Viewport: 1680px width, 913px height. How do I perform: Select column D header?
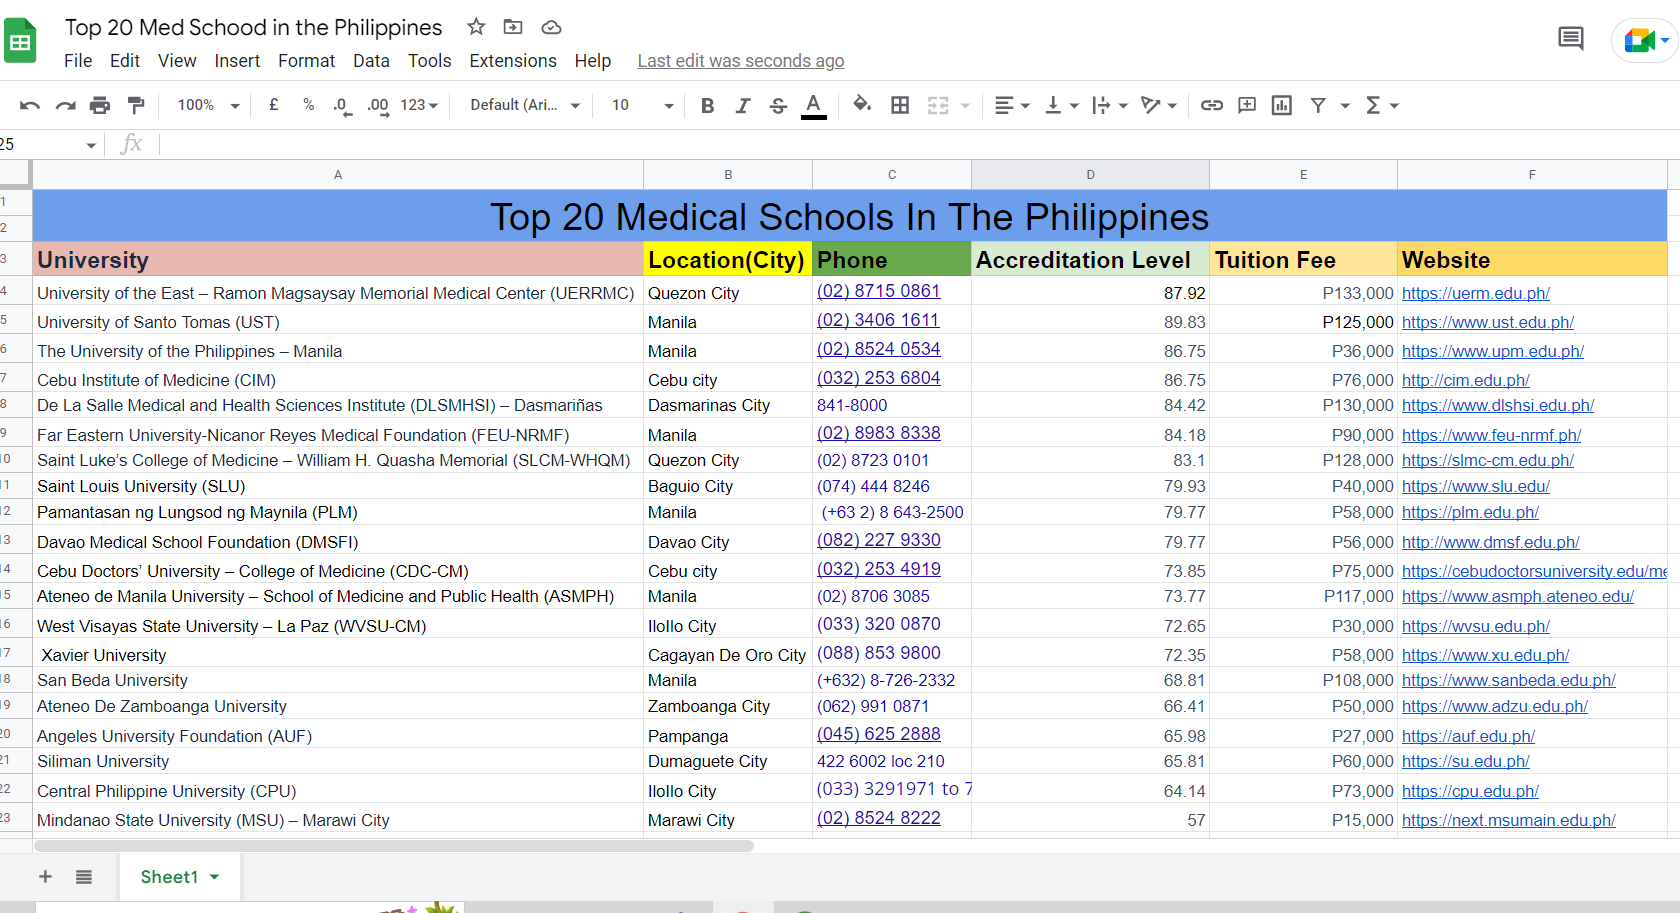pos(1090,174)
